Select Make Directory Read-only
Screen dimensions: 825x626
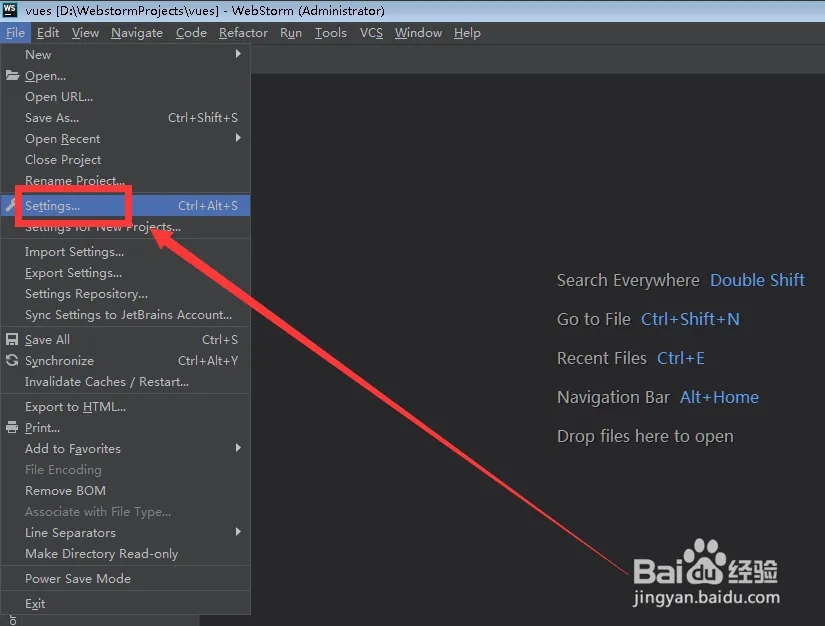[125, 553]
